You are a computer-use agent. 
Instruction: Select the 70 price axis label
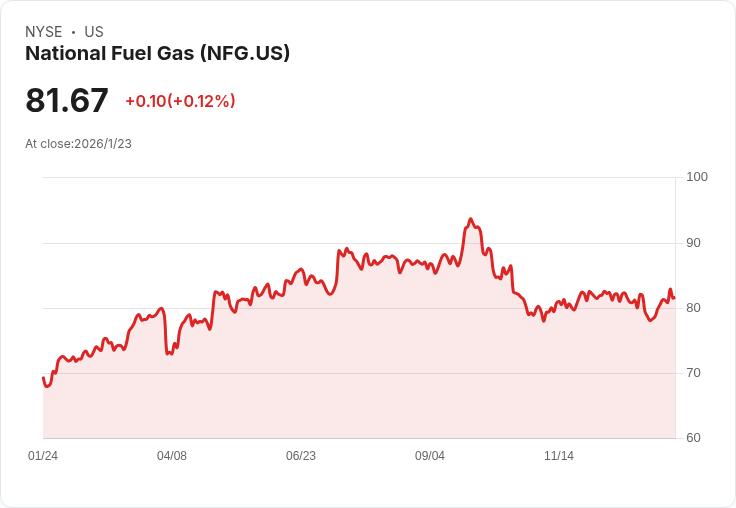[x=694, y=373]
